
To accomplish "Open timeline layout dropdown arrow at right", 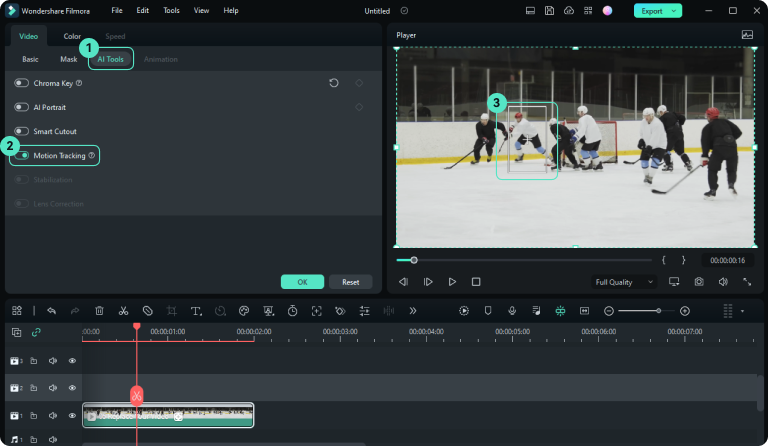I will pos(743,311).
